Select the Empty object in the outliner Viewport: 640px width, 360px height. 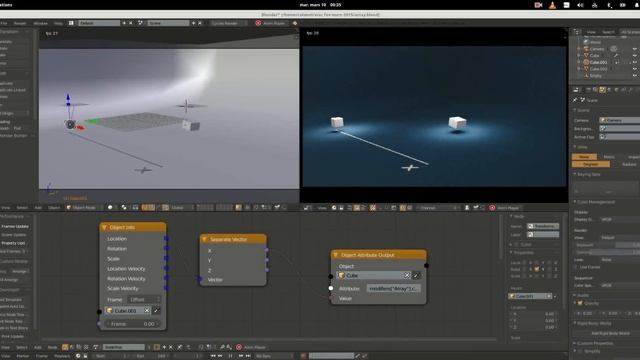596,76
